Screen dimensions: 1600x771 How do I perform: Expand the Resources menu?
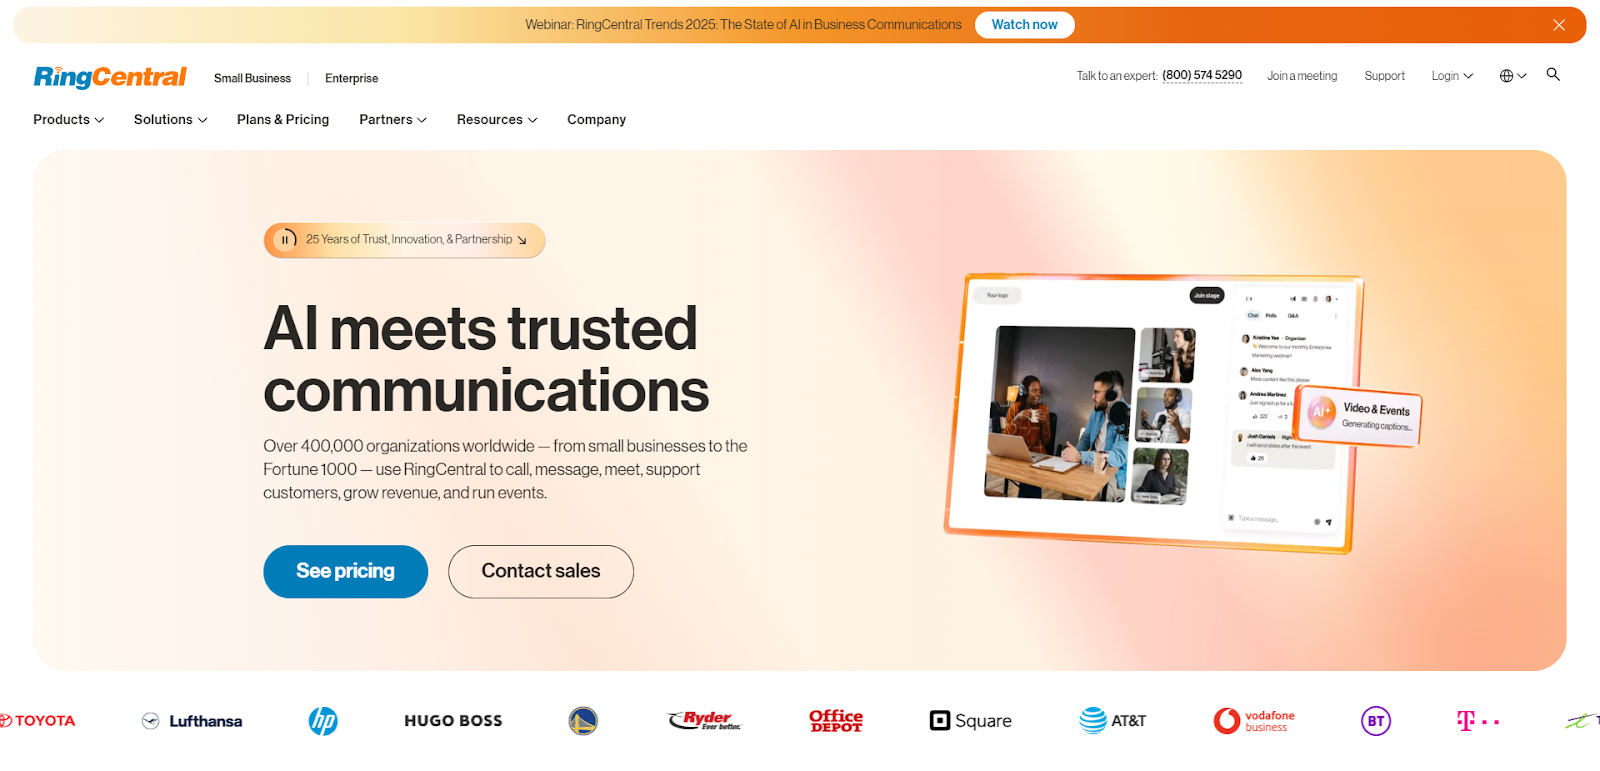(x=497, y=120)
